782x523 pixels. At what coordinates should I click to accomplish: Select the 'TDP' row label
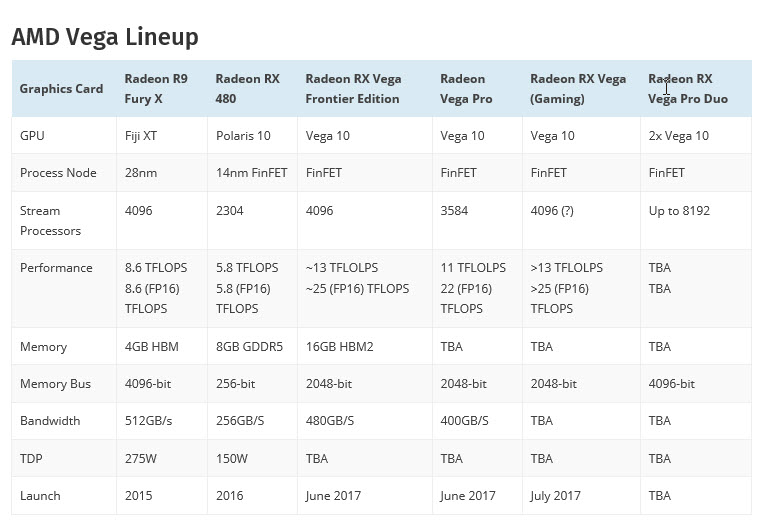pyautogui.click(x=31, y=459)
